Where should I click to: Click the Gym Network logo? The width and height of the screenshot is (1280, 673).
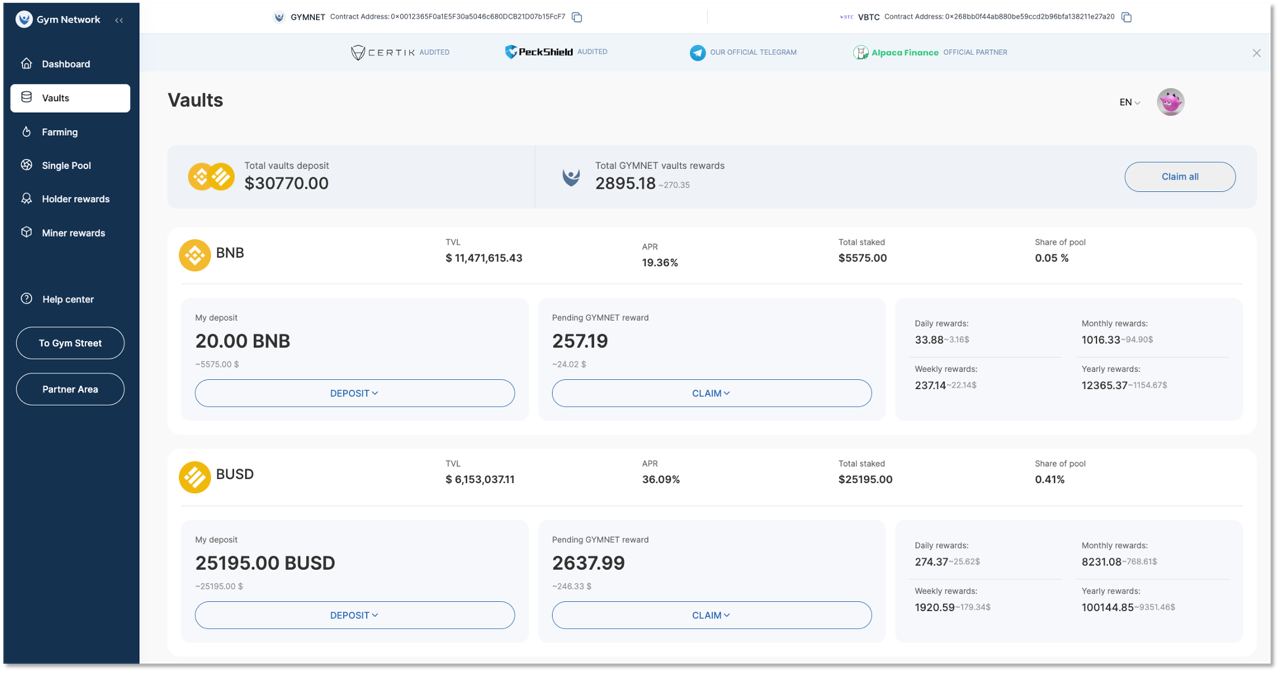[x=24, y=20]
